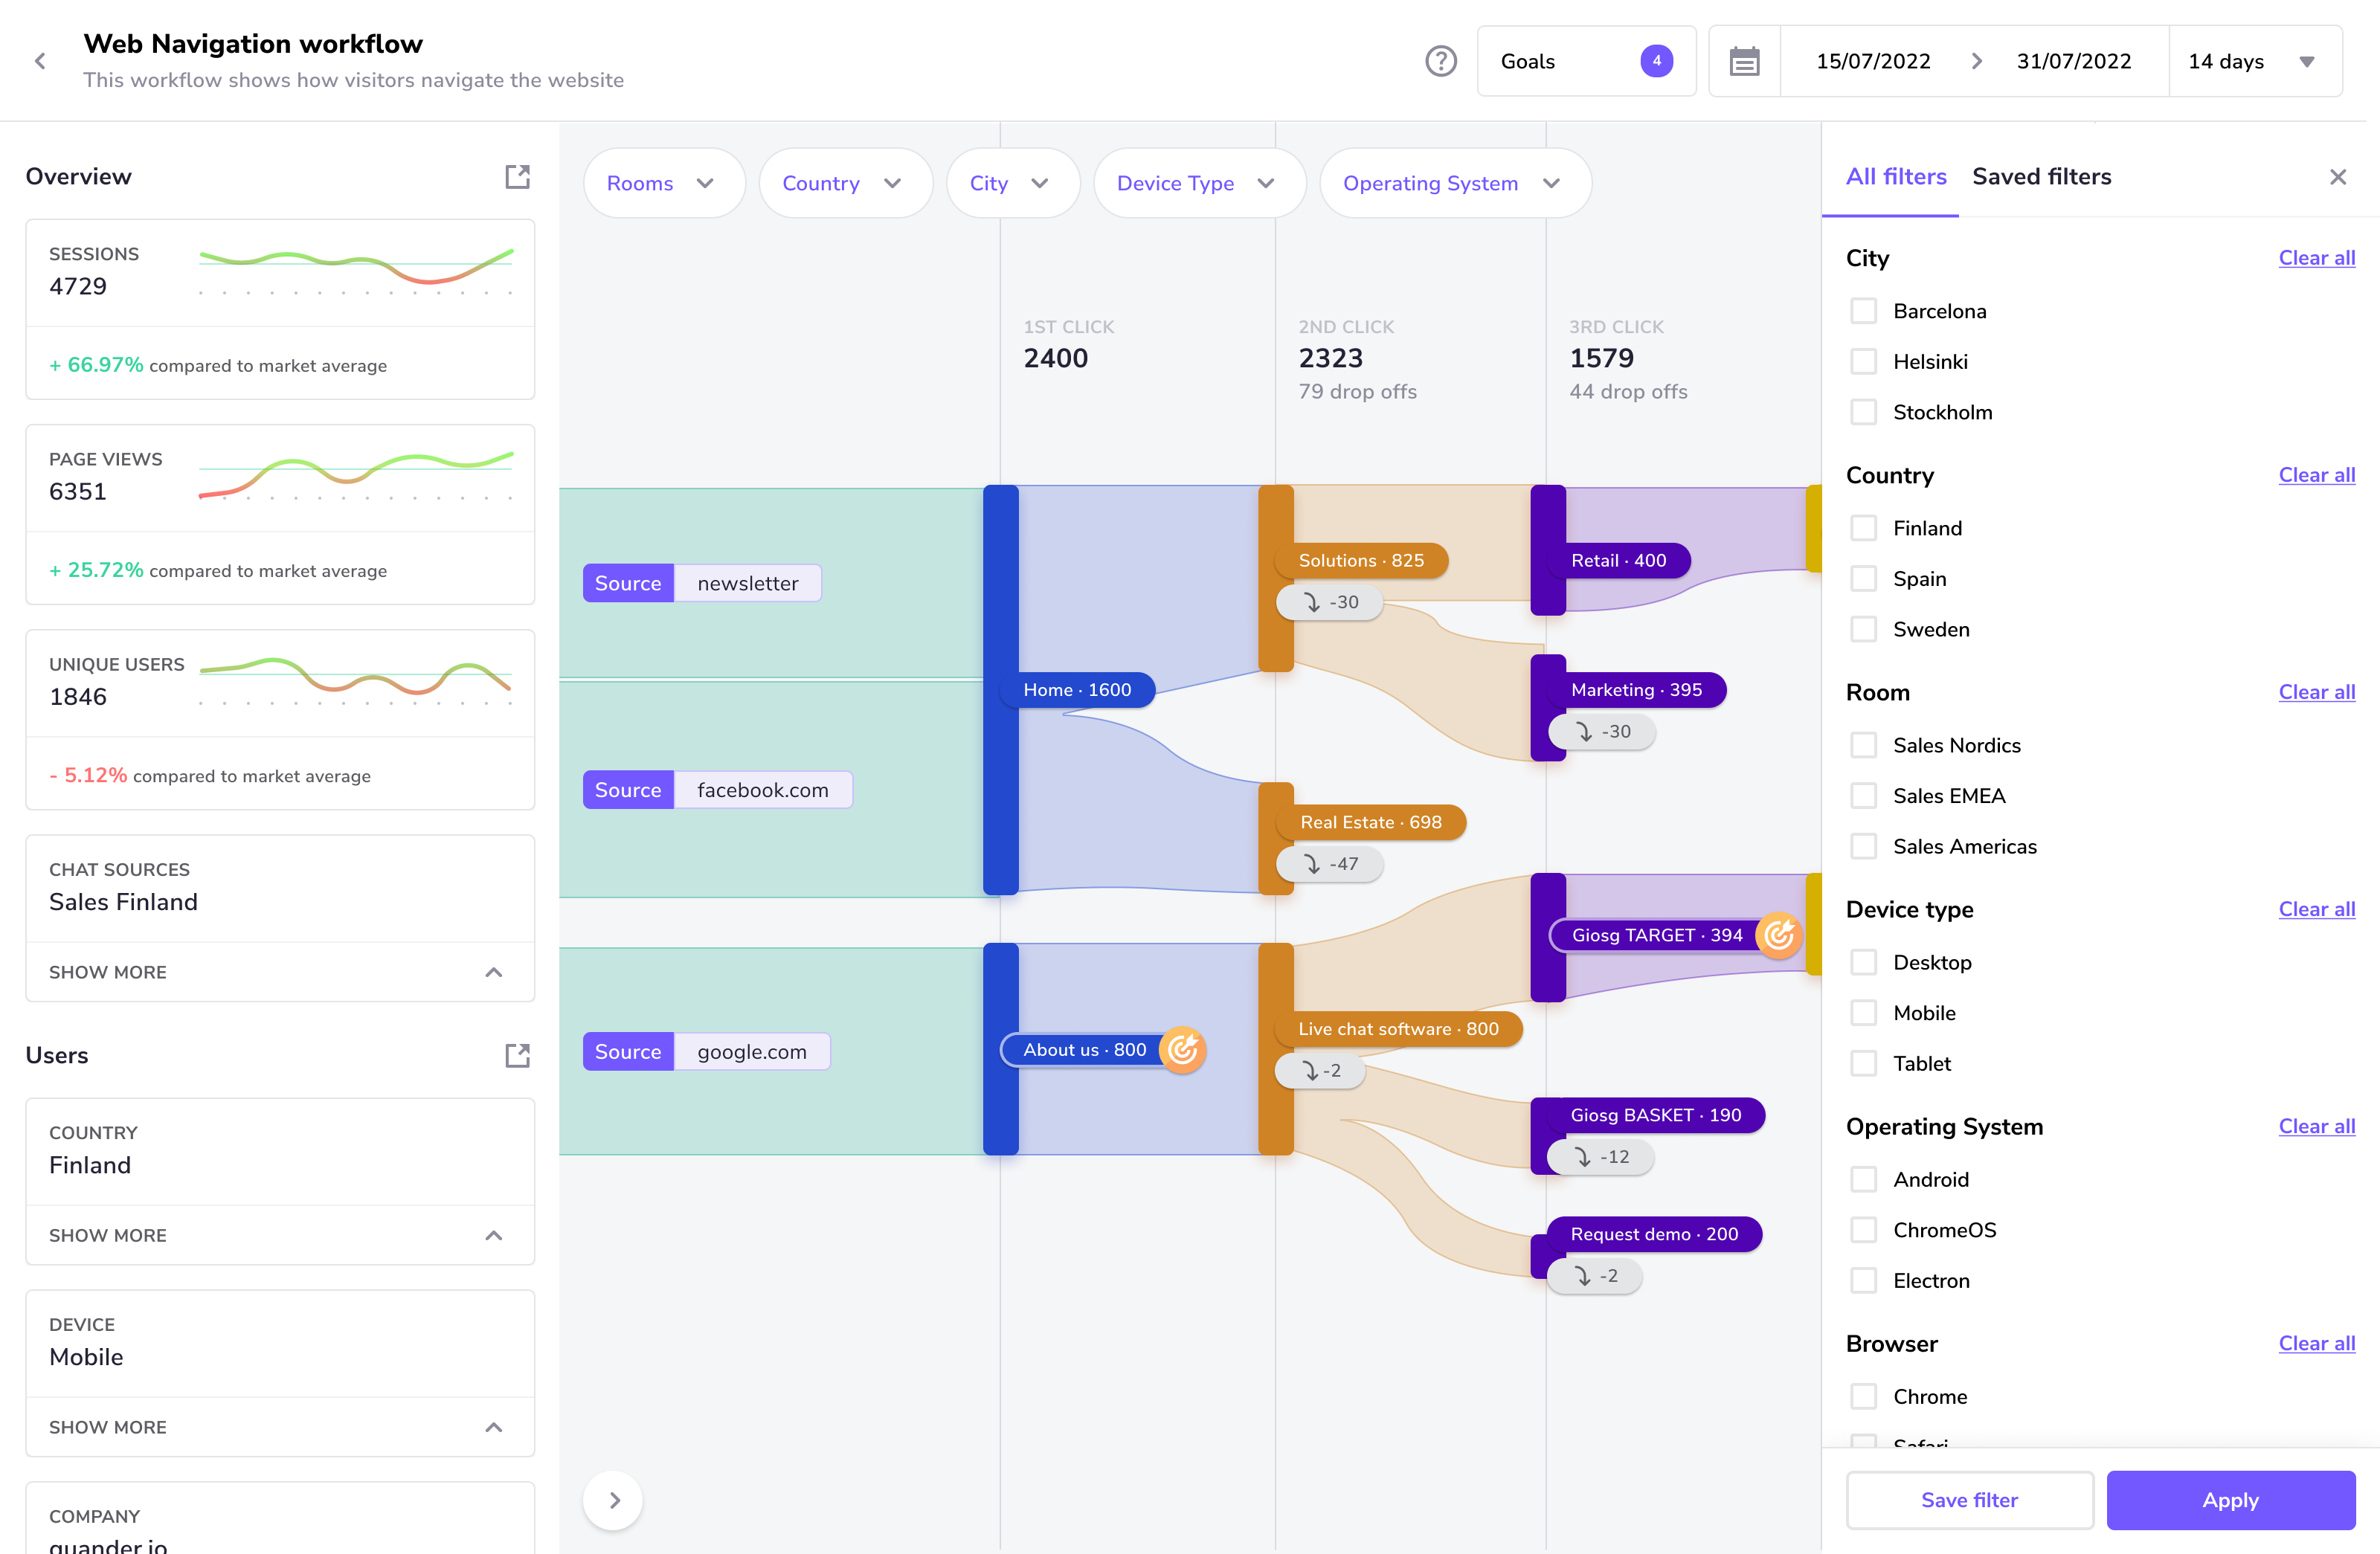Open the Rooms dropdown

point(664,183)
